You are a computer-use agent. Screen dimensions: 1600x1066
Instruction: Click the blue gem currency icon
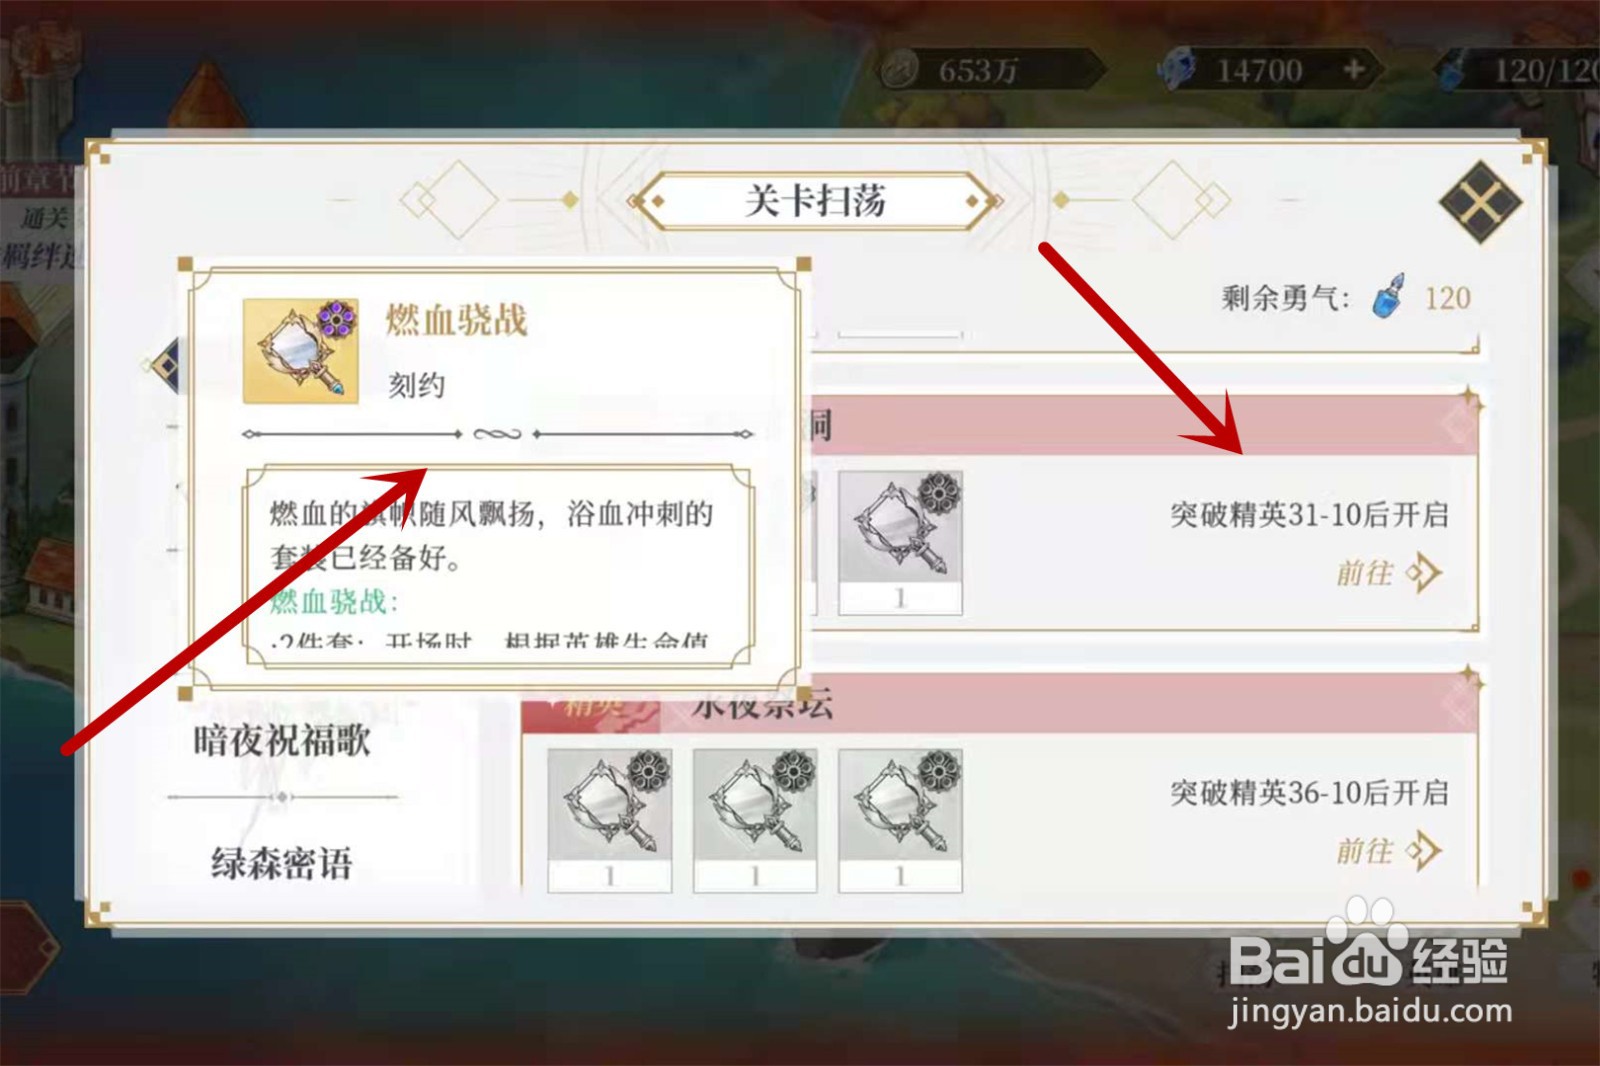pos(1177,69)
